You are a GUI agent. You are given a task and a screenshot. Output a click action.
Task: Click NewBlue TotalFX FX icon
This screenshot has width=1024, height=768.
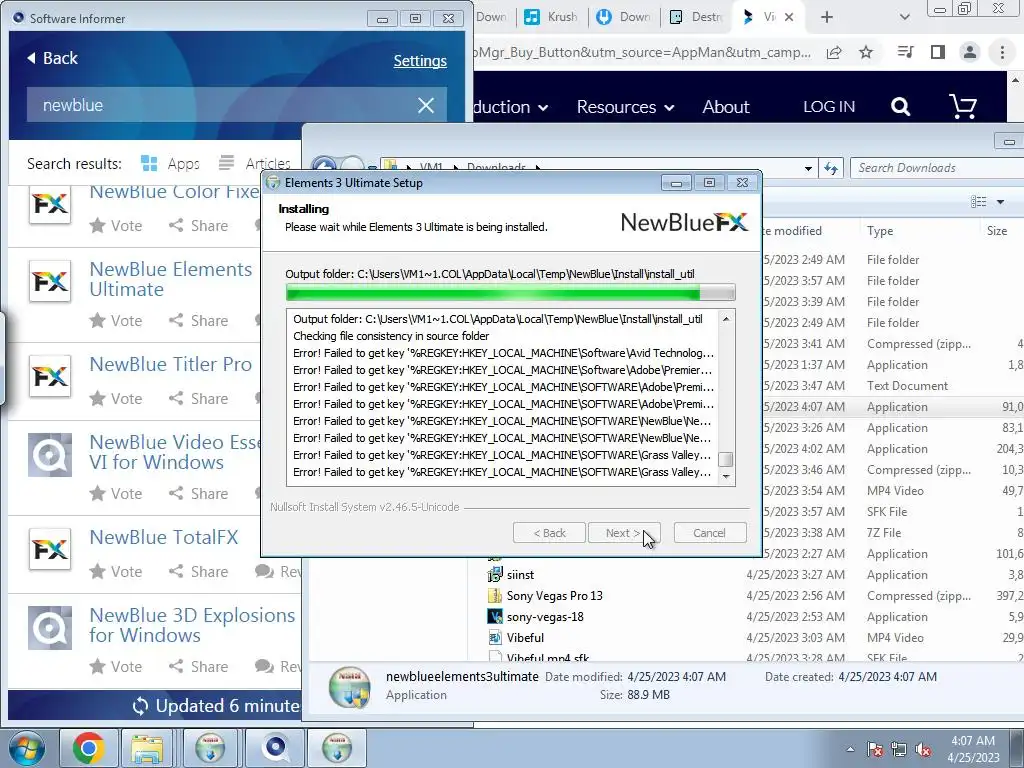(x=50, y=549)
